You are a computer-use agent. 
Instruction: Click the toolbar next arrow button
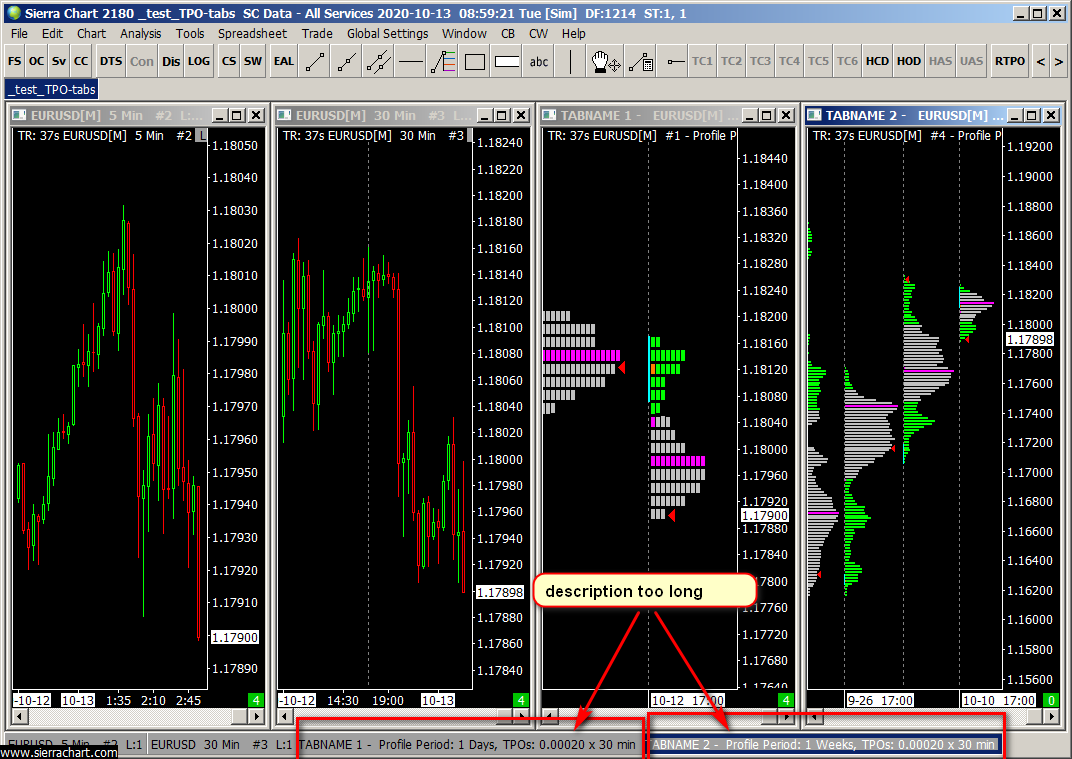click(1058, 61)
